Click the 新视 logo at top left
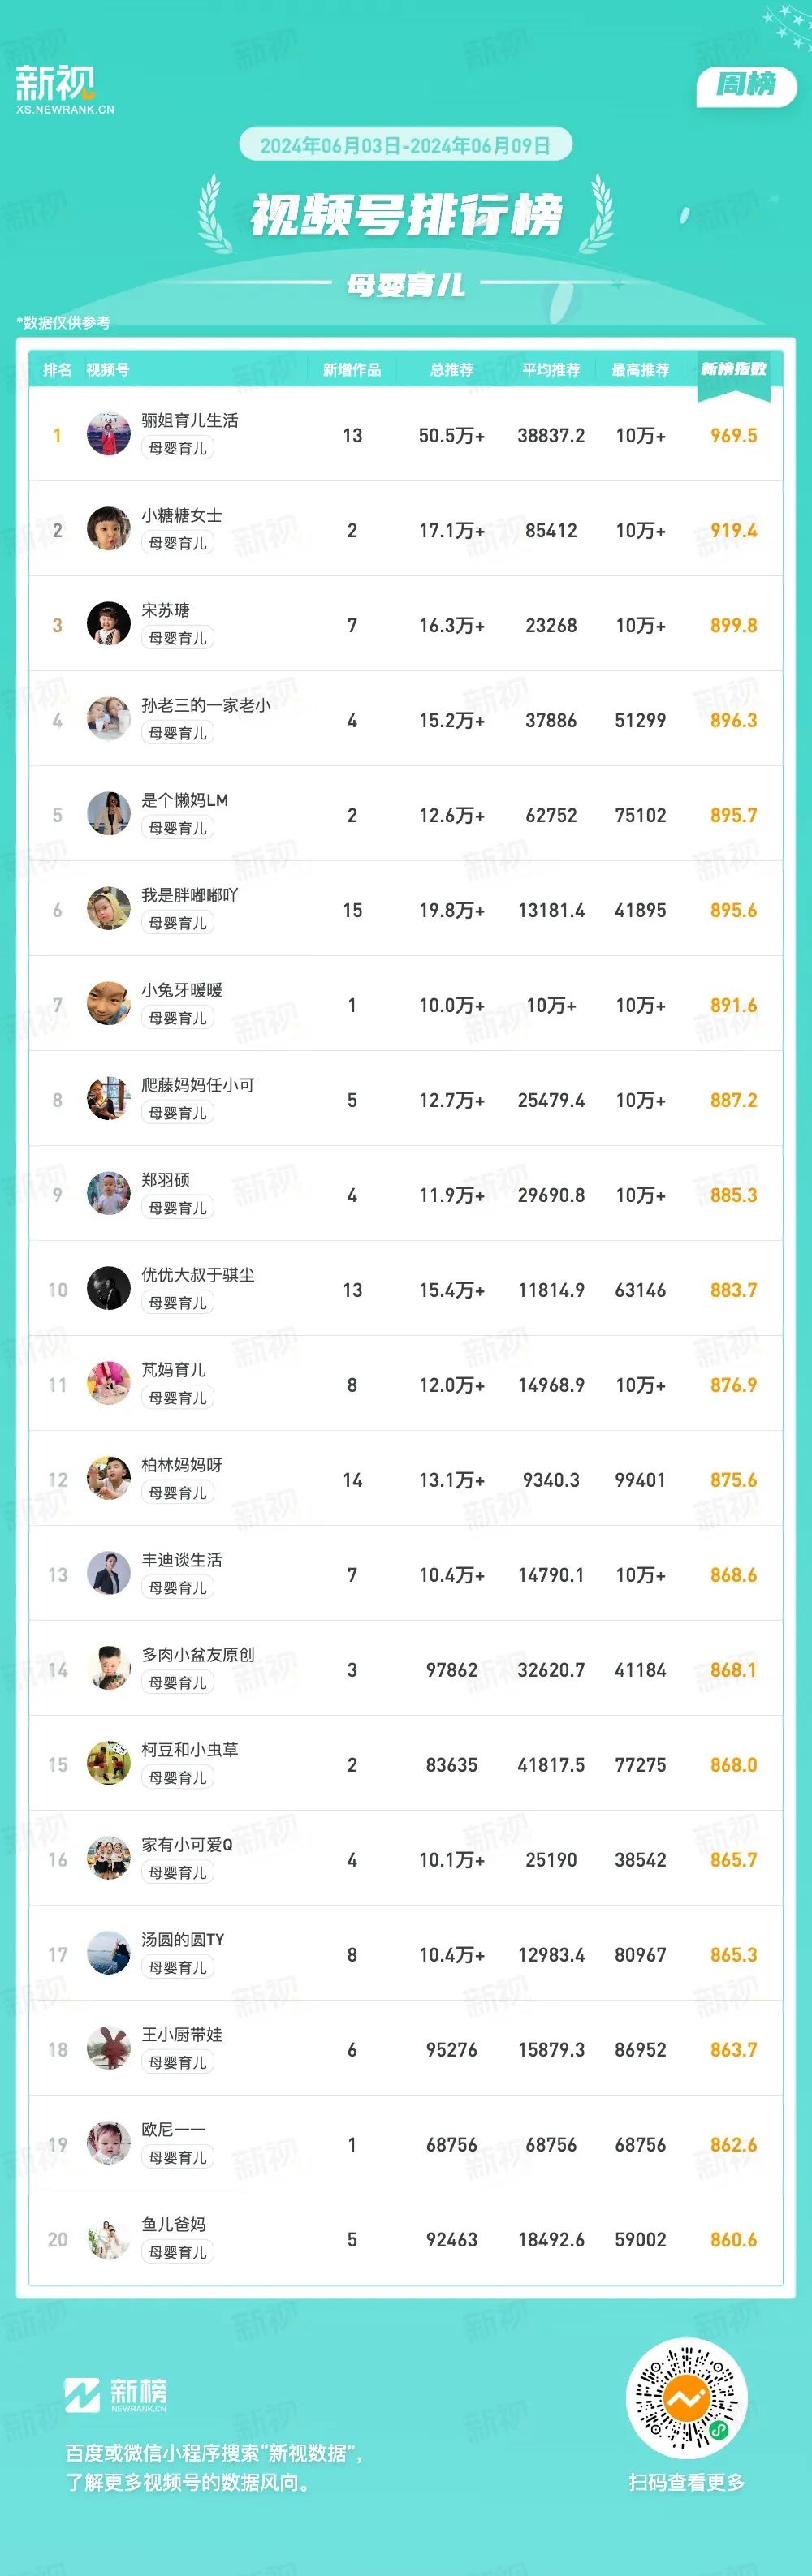The width and height of the screenshot is (812, 2576). click(x=56, y=86)
